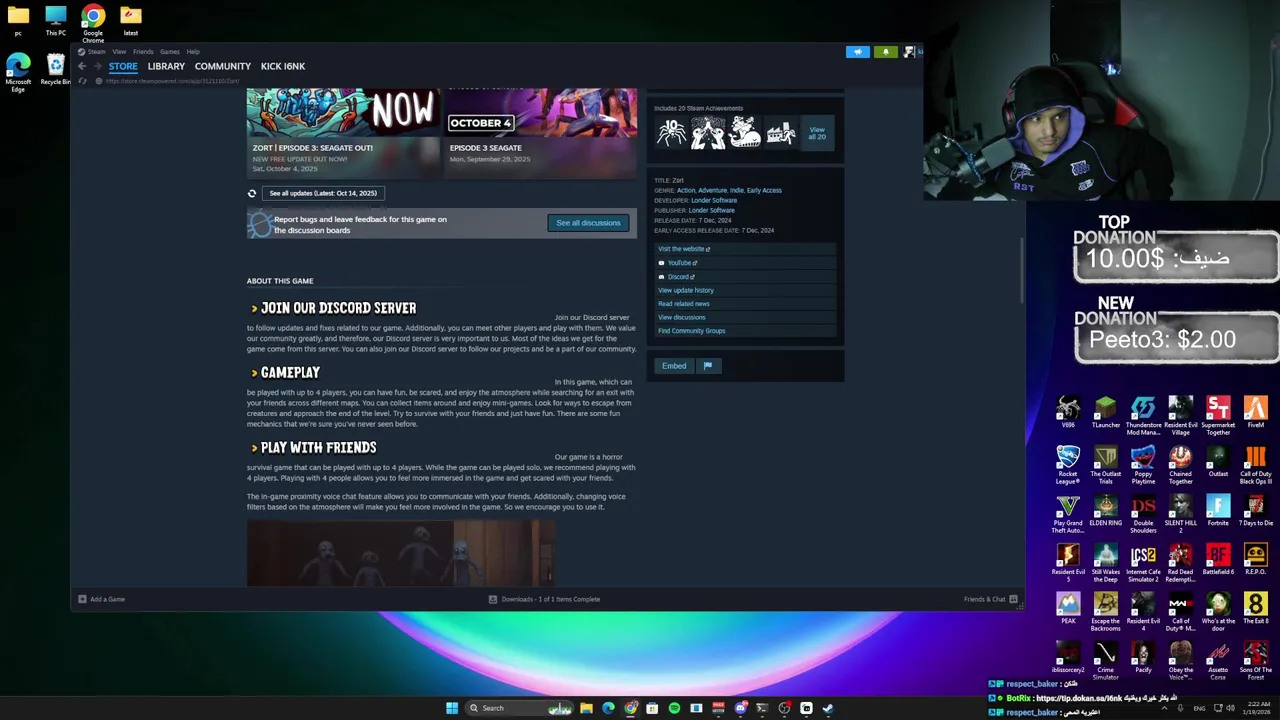
Task: Open TLauncher desktop shortcut
Action: coord(1105,412)
